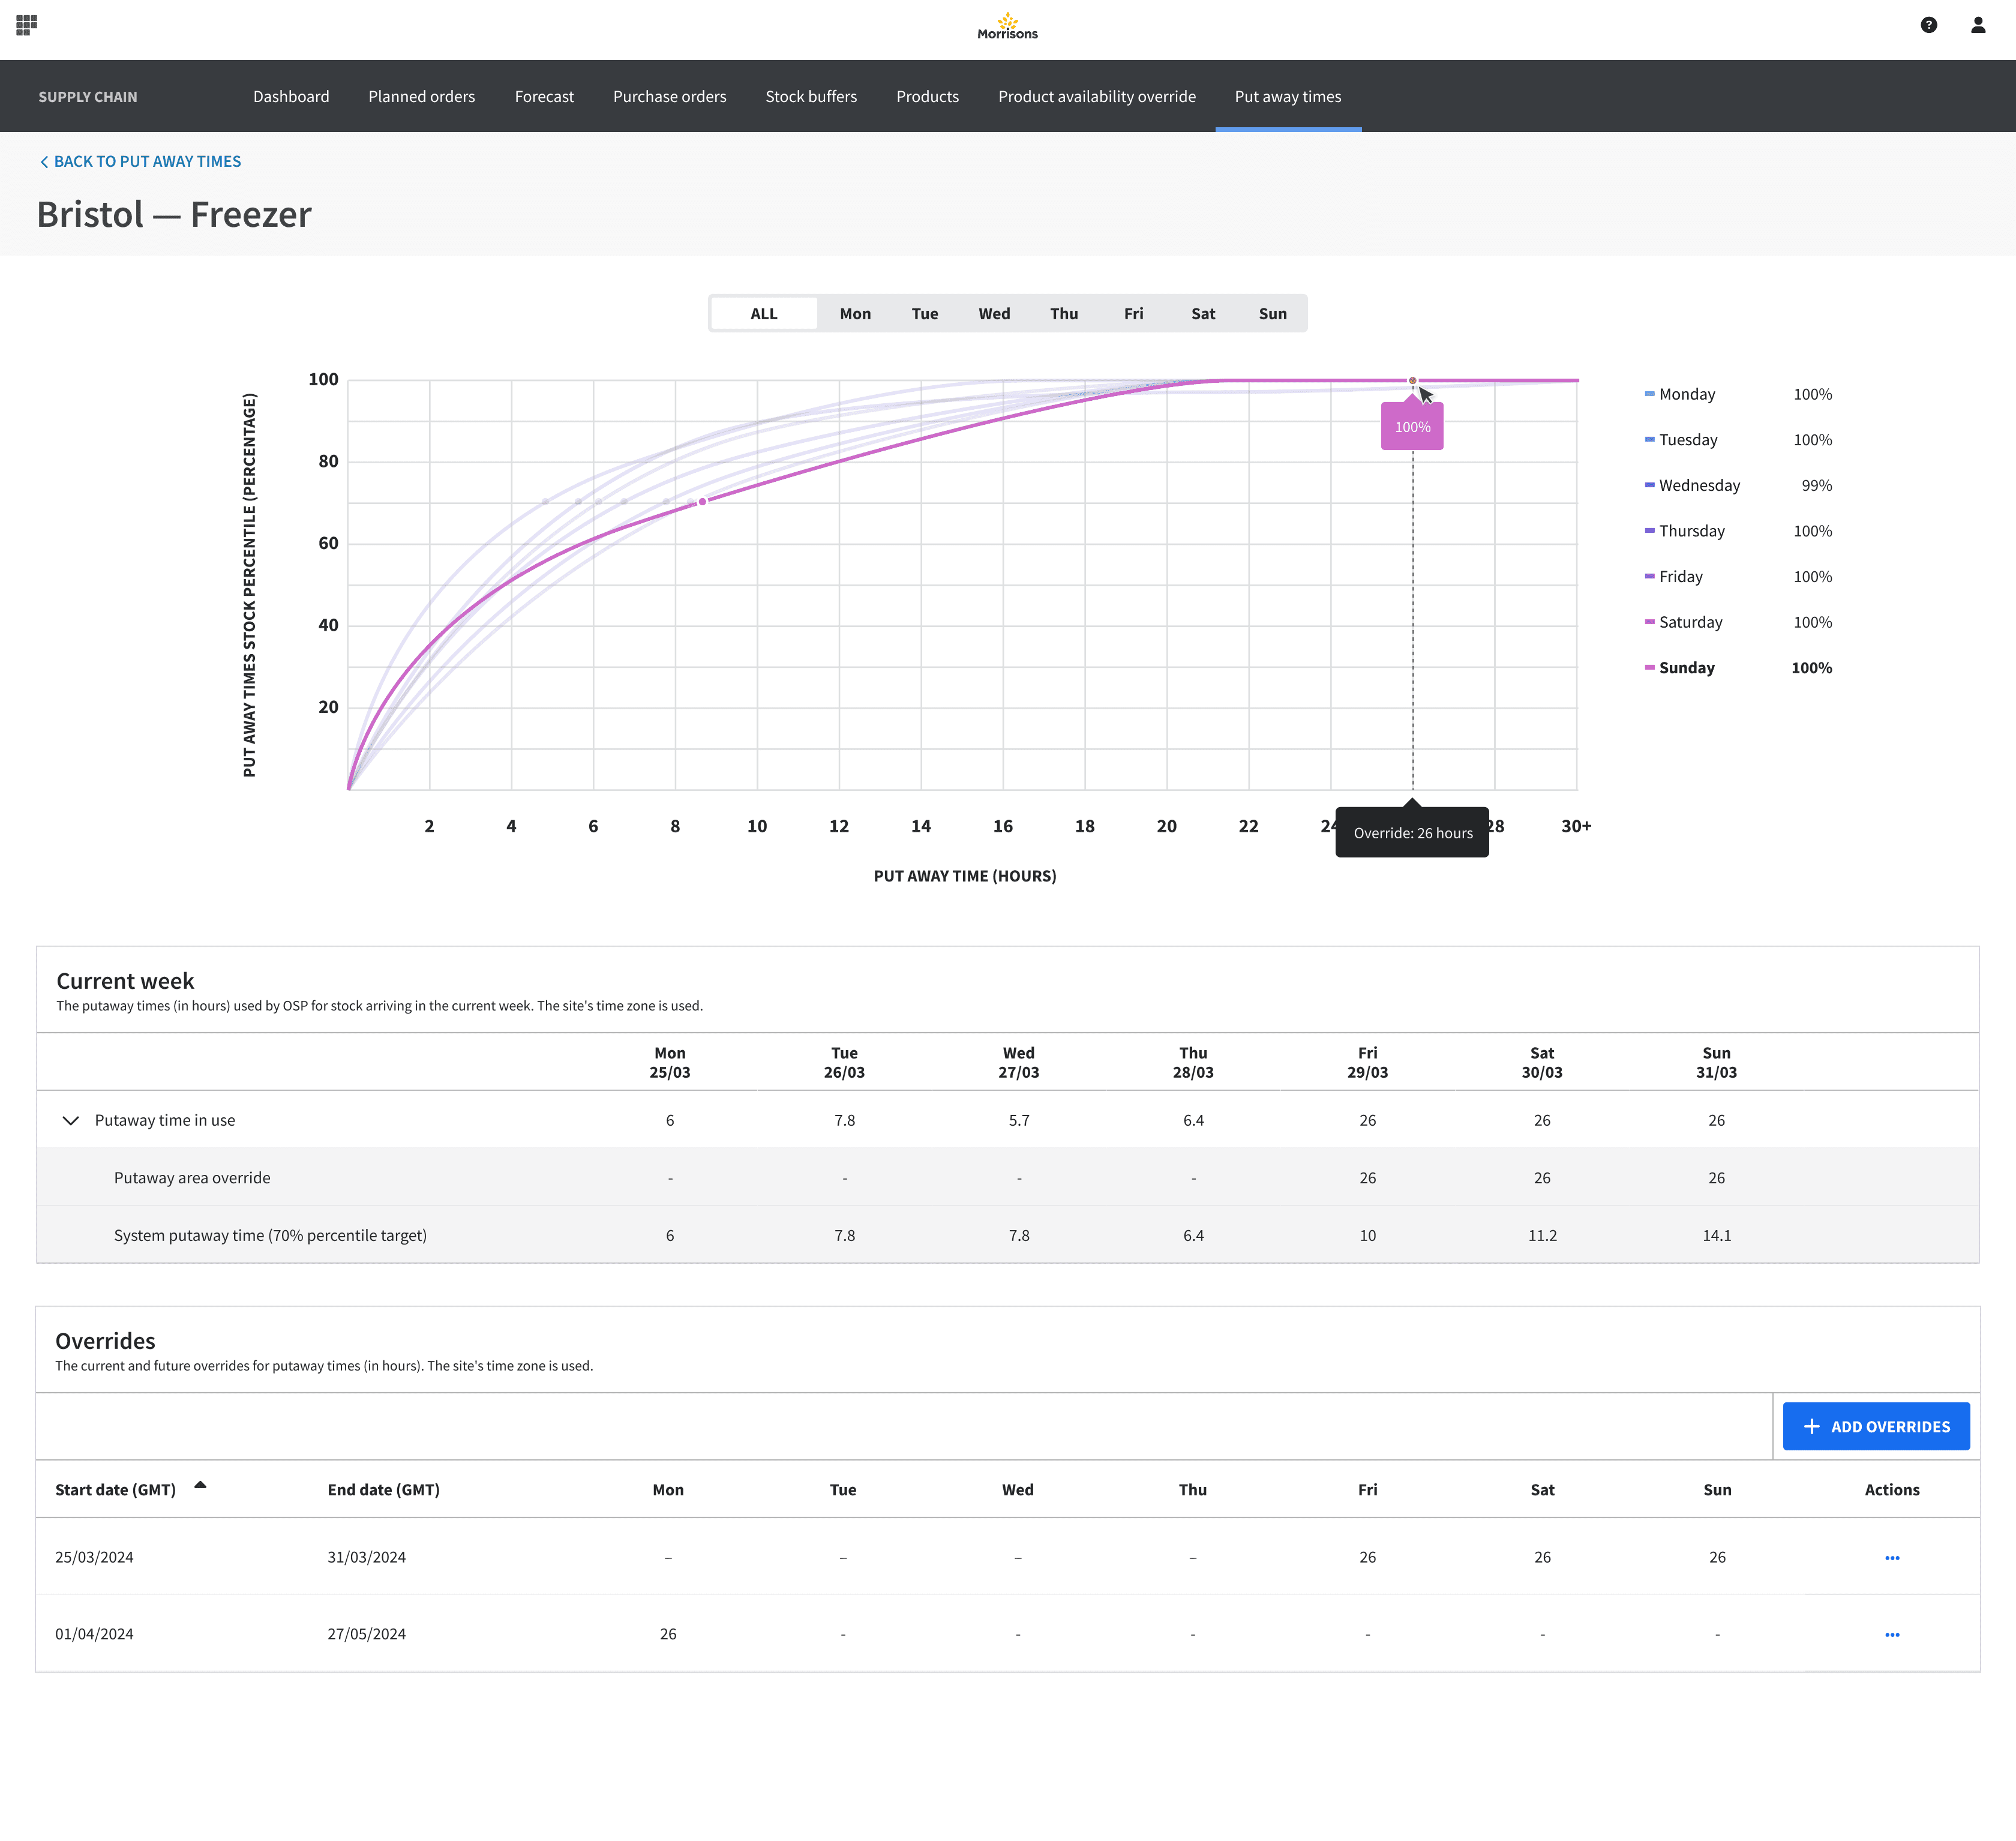The height and width of the screenshot is (1841, 2016).
Task: Click the Sunday 70% point on chart
Action: coord(702,501)
